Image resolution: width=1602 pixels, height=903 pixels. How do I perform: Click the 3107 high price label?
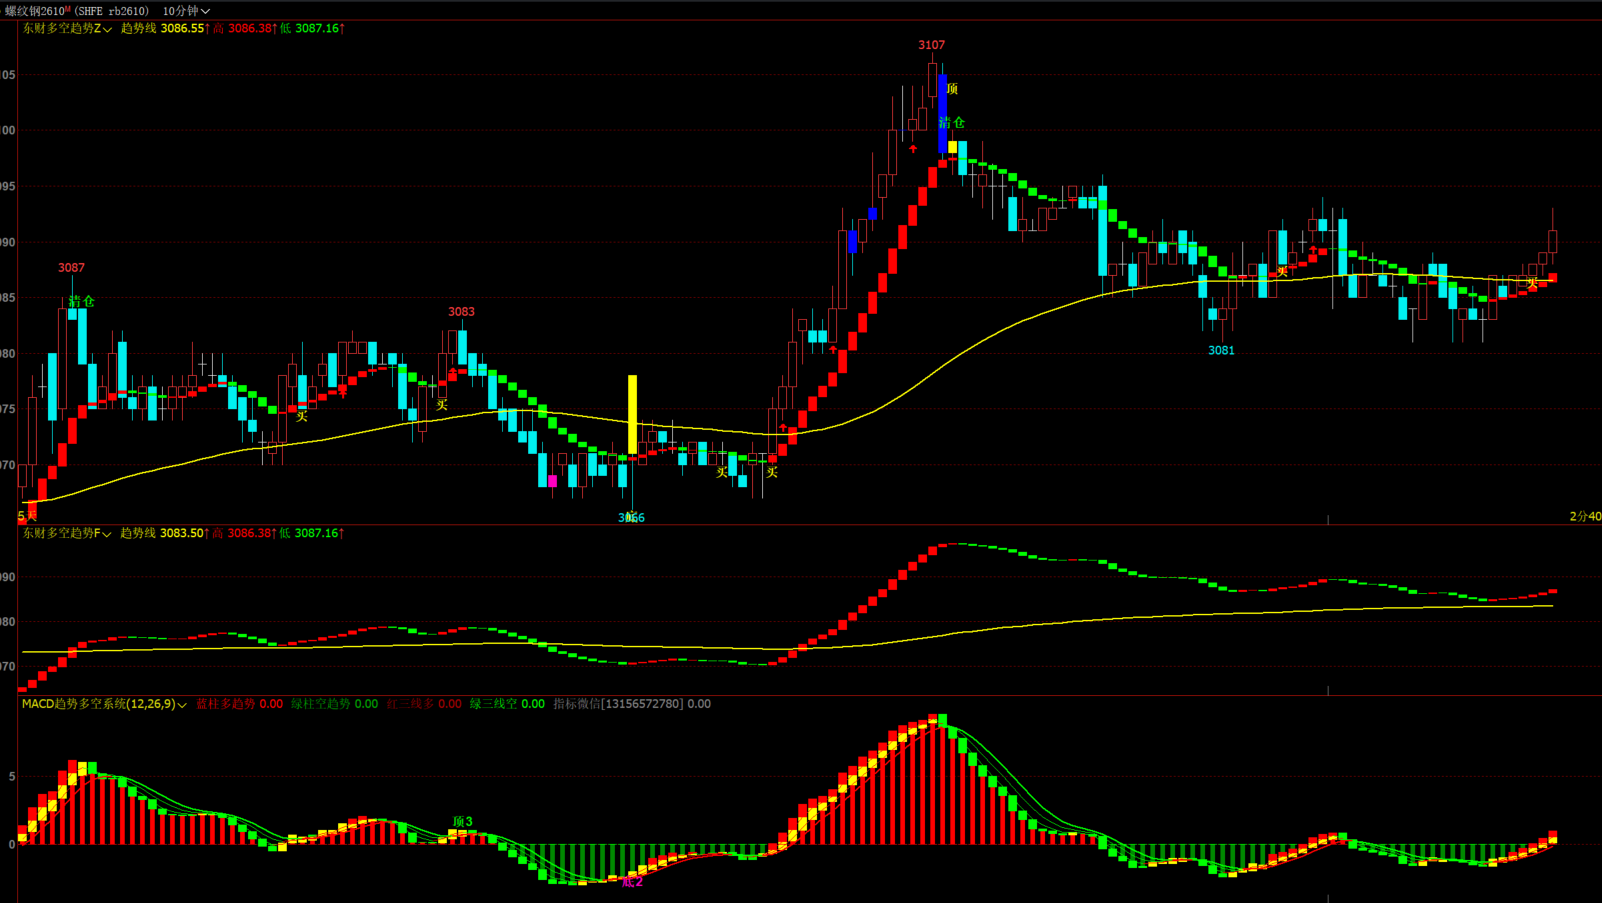point(931,45)
